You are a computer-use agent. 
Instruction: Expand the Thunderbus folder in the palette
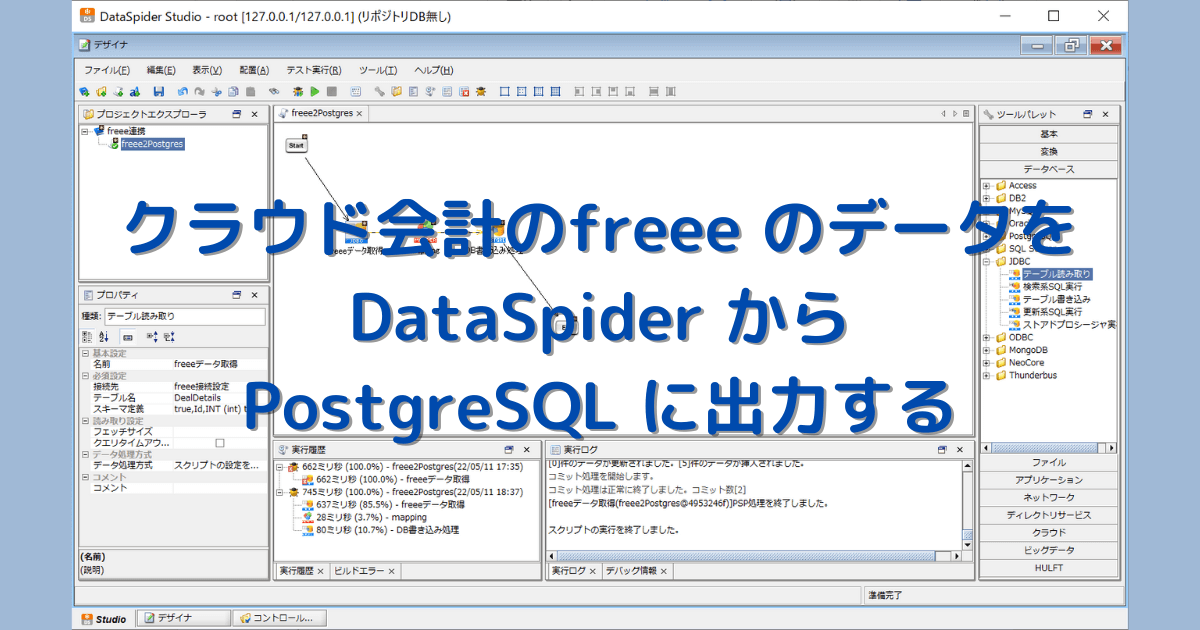click(987, 375)
